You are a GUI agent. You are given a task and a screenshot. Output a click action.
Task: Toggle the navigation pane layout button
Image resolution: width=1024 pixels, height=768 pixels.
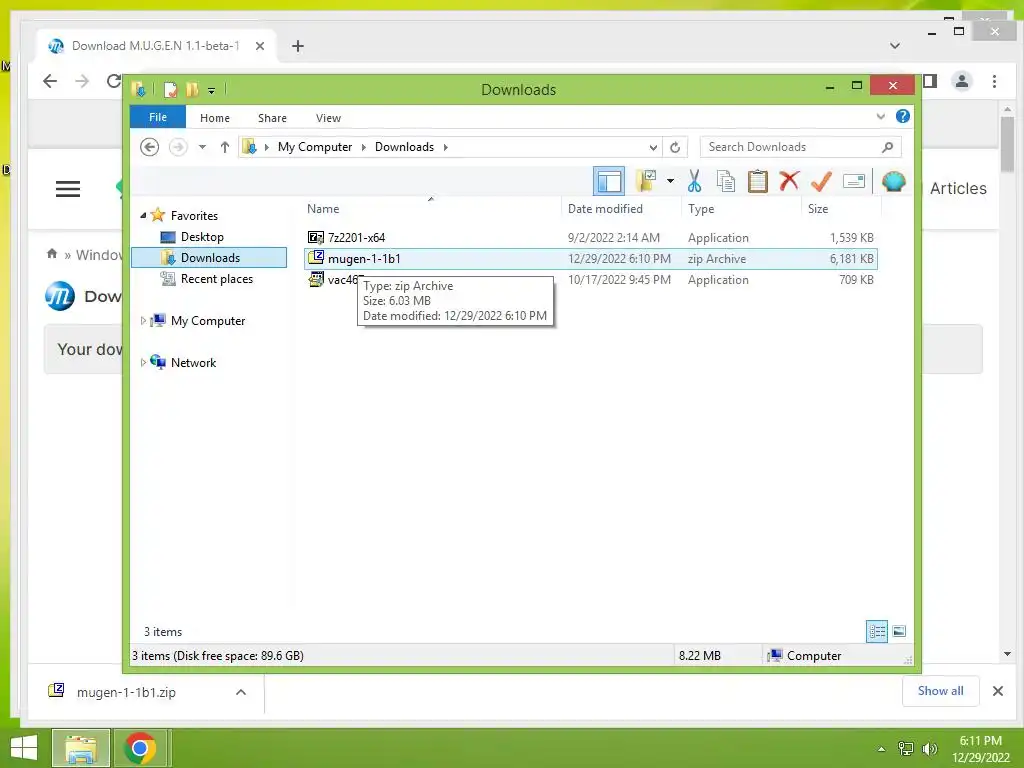609,182
